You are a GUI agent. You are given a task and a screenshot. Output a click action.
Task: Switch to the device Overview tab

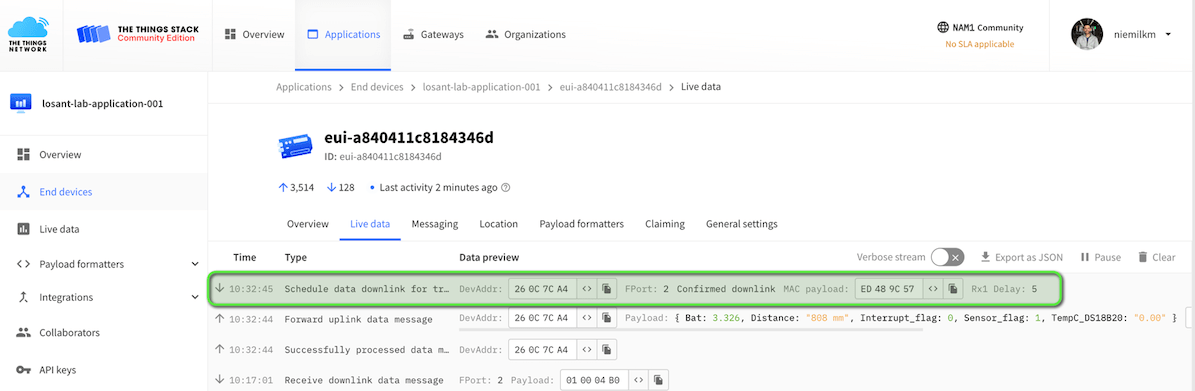click(308, 224)
